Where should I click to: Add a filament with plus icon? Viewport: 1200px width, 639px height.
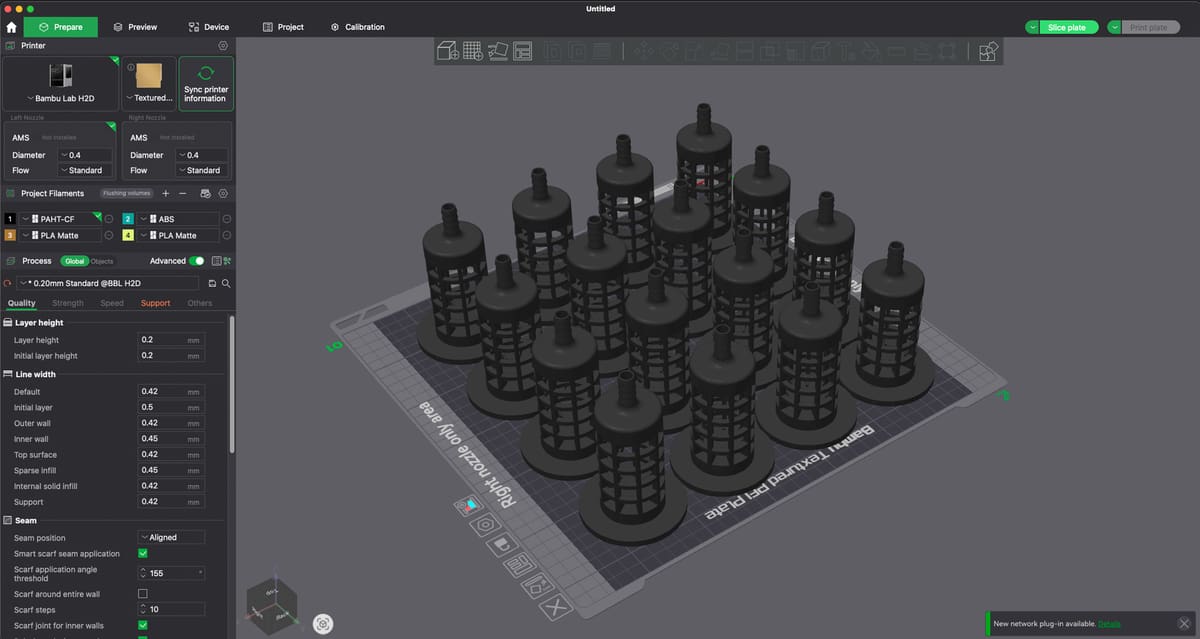click(166, 193)
